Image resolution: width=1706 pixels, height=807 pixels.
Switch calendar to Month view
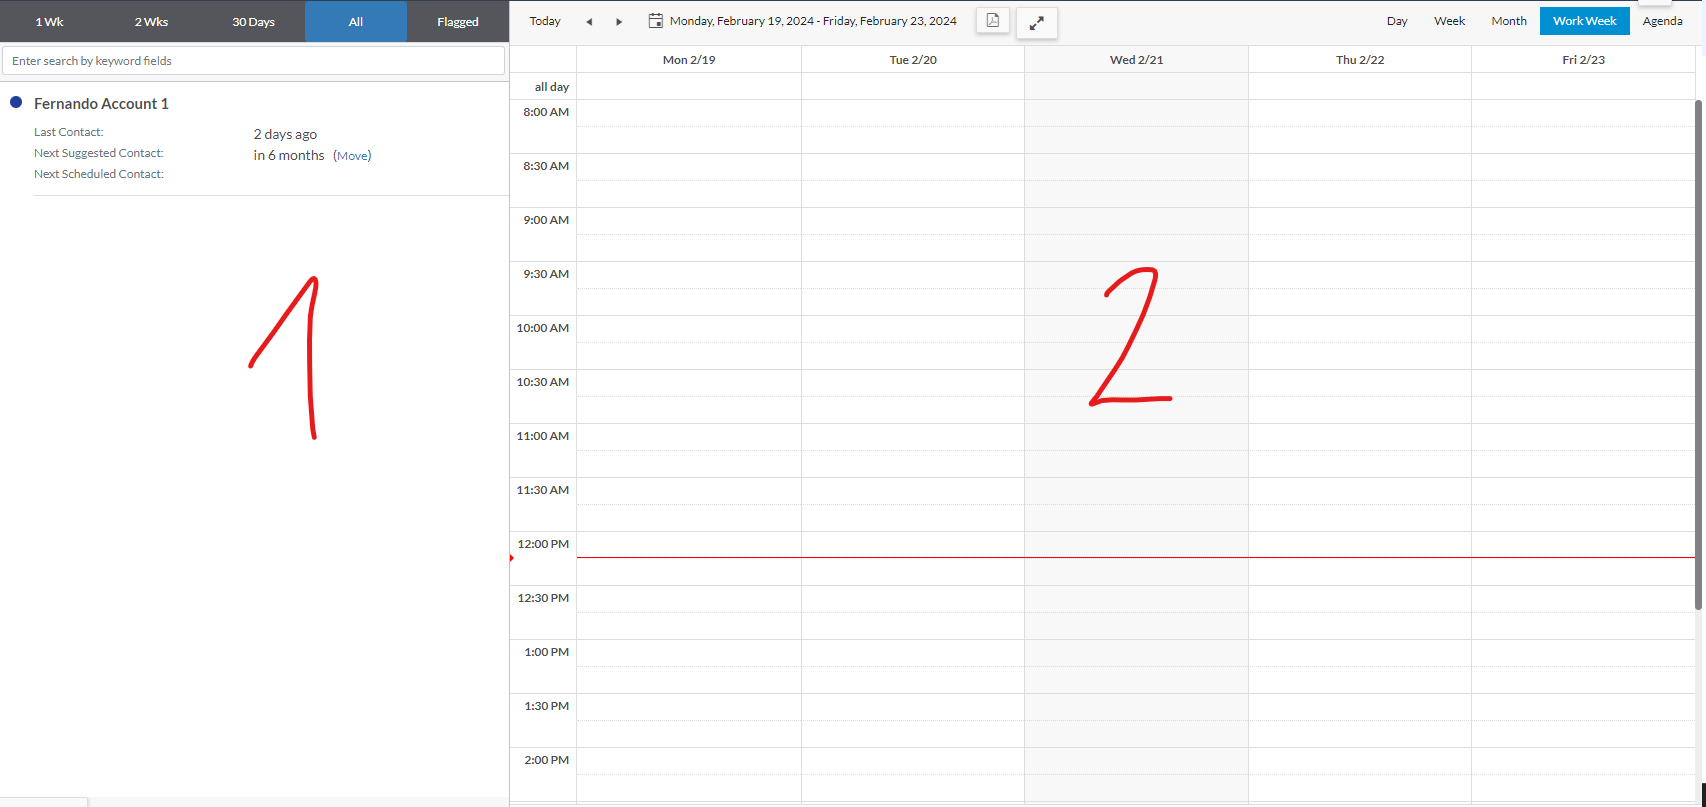(x=1509, y=21)
